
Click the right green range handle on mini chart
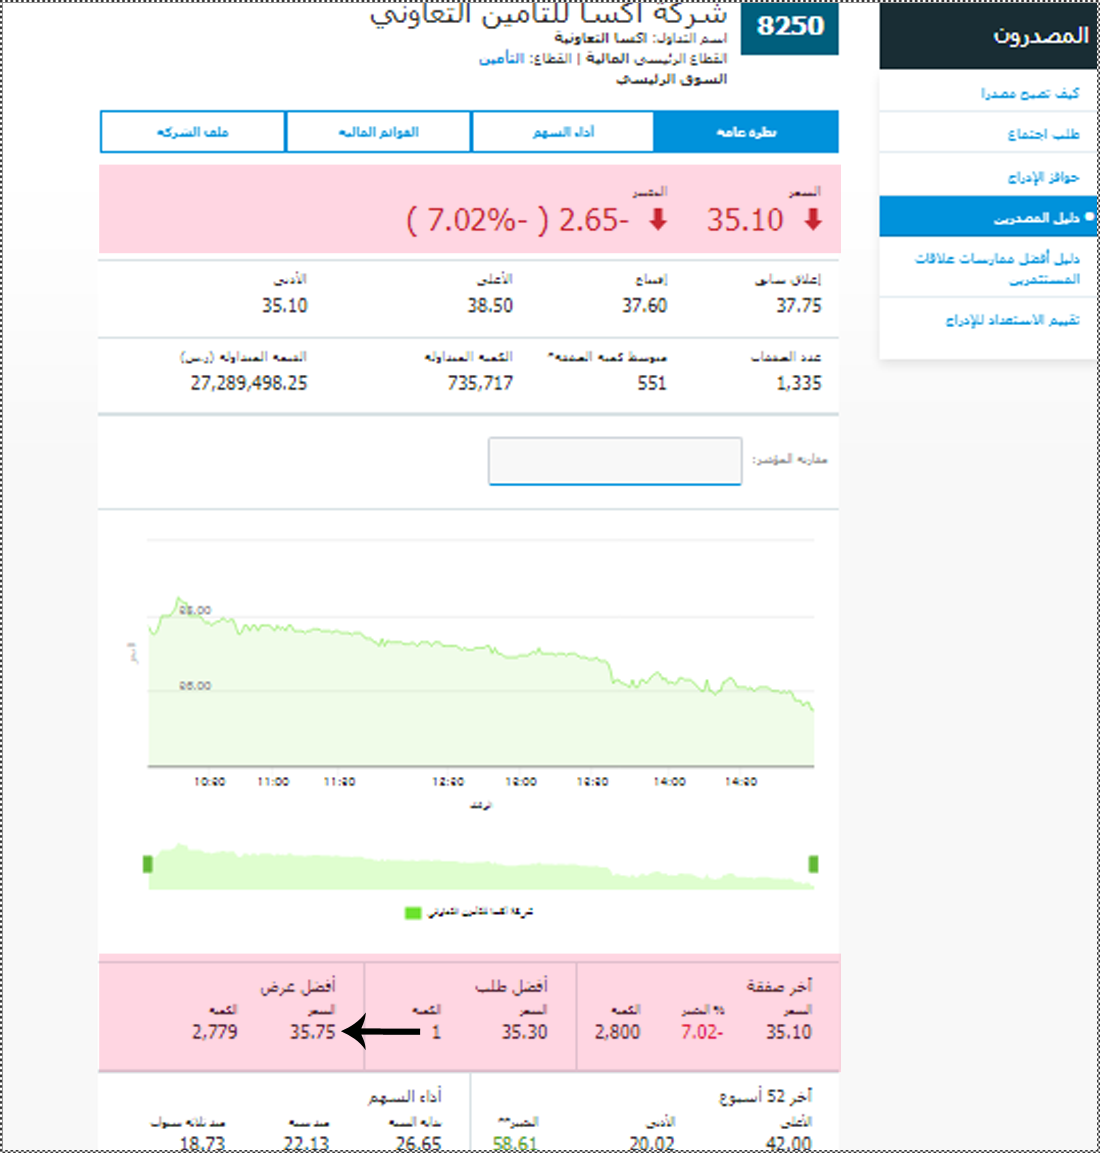813,864
